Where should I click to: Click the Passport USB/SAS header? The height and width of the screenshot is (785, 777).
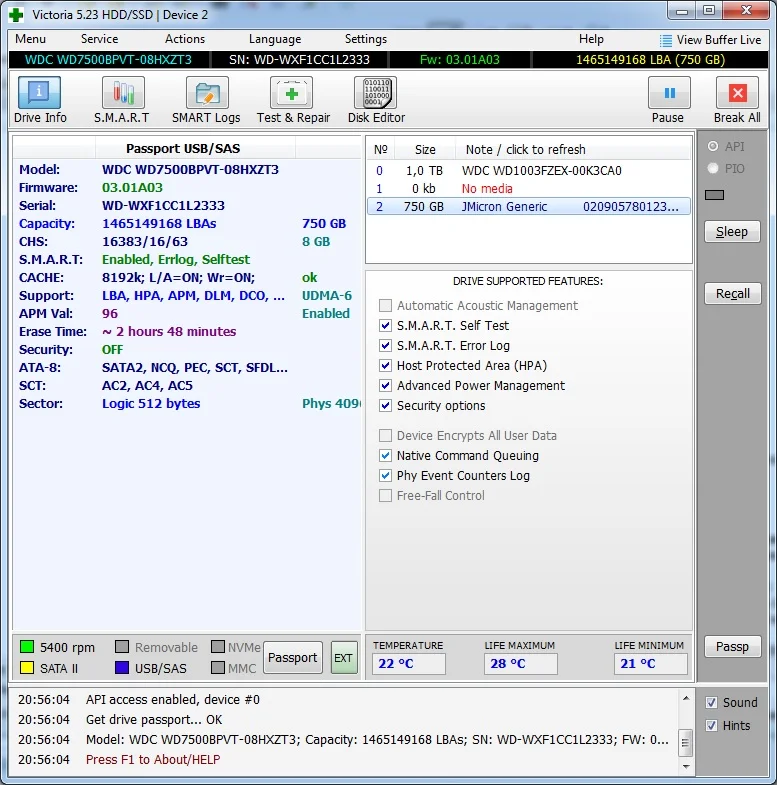tap(183, 149)
